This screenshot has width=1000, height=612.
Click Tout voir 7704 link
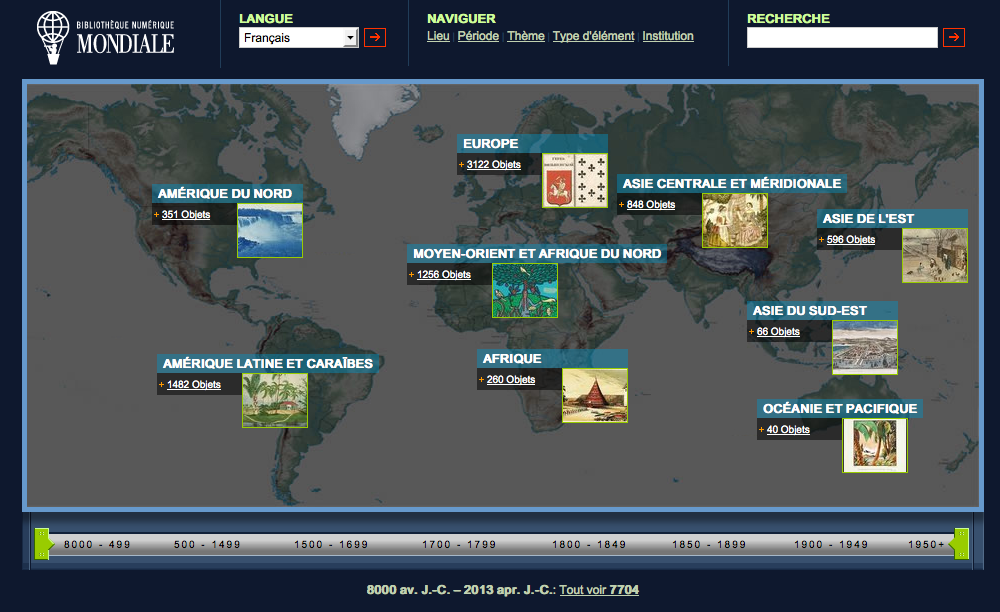(598, 590)
